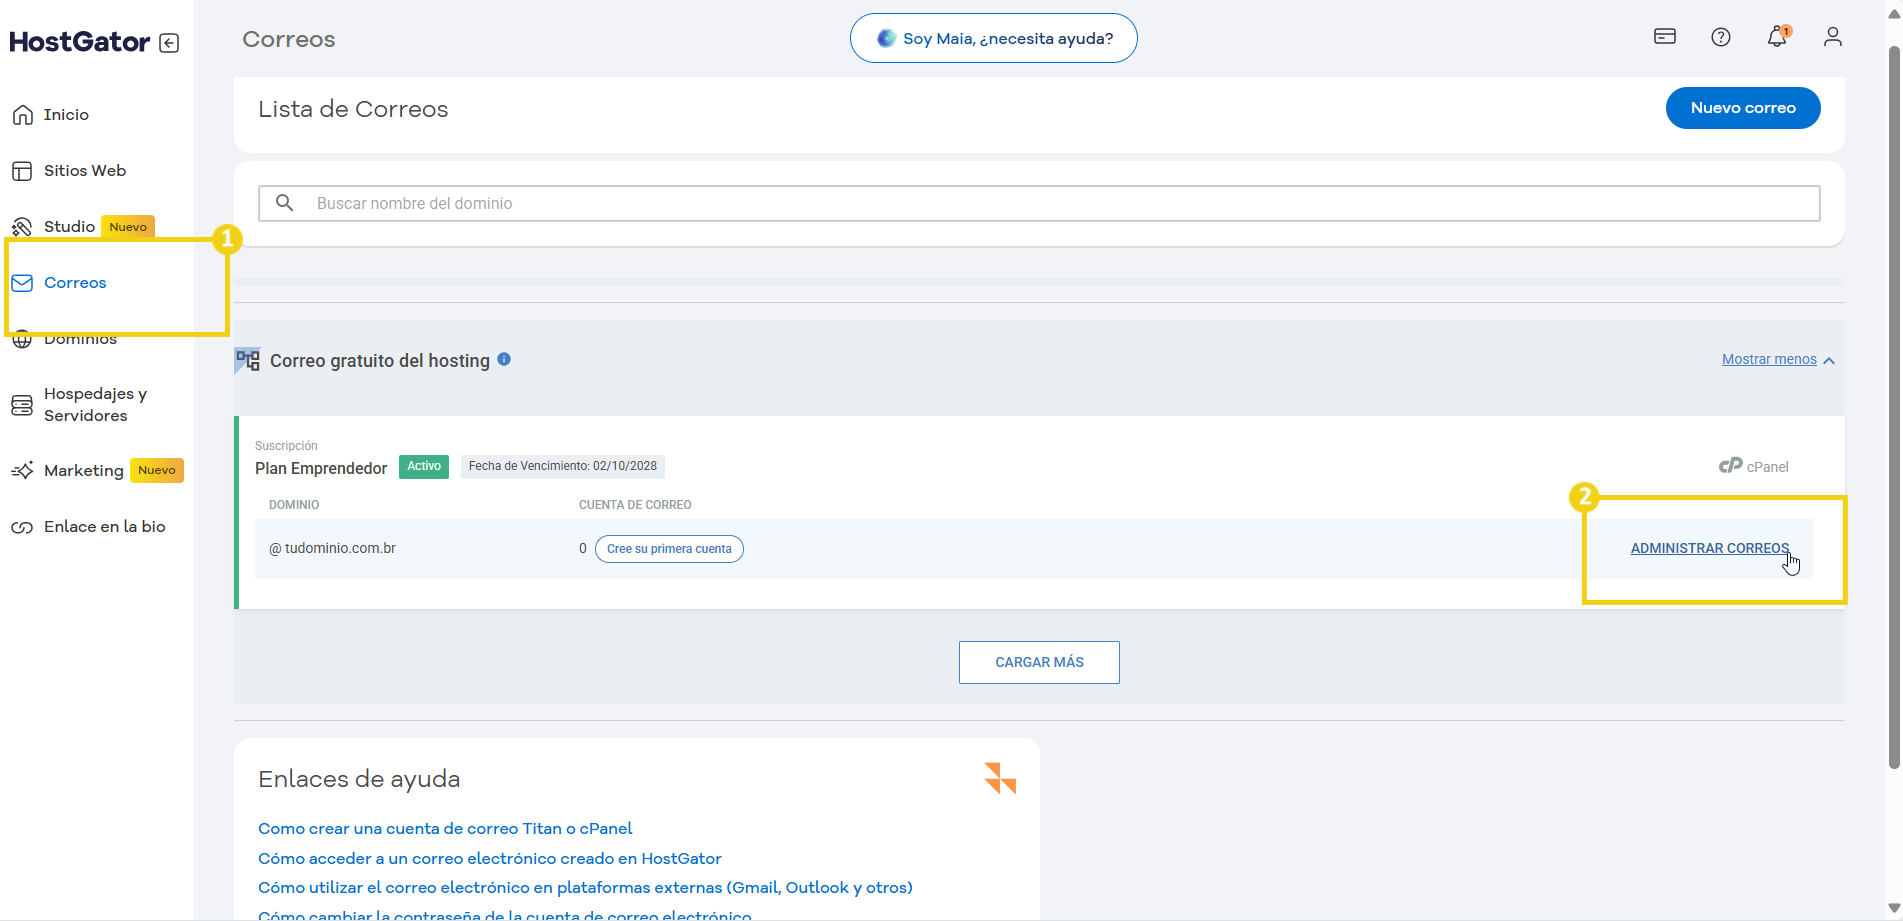This screenshot has width=1903, height=921.
Task: Click the info icon beside Correo gratuito
Action: click(504, 360)
